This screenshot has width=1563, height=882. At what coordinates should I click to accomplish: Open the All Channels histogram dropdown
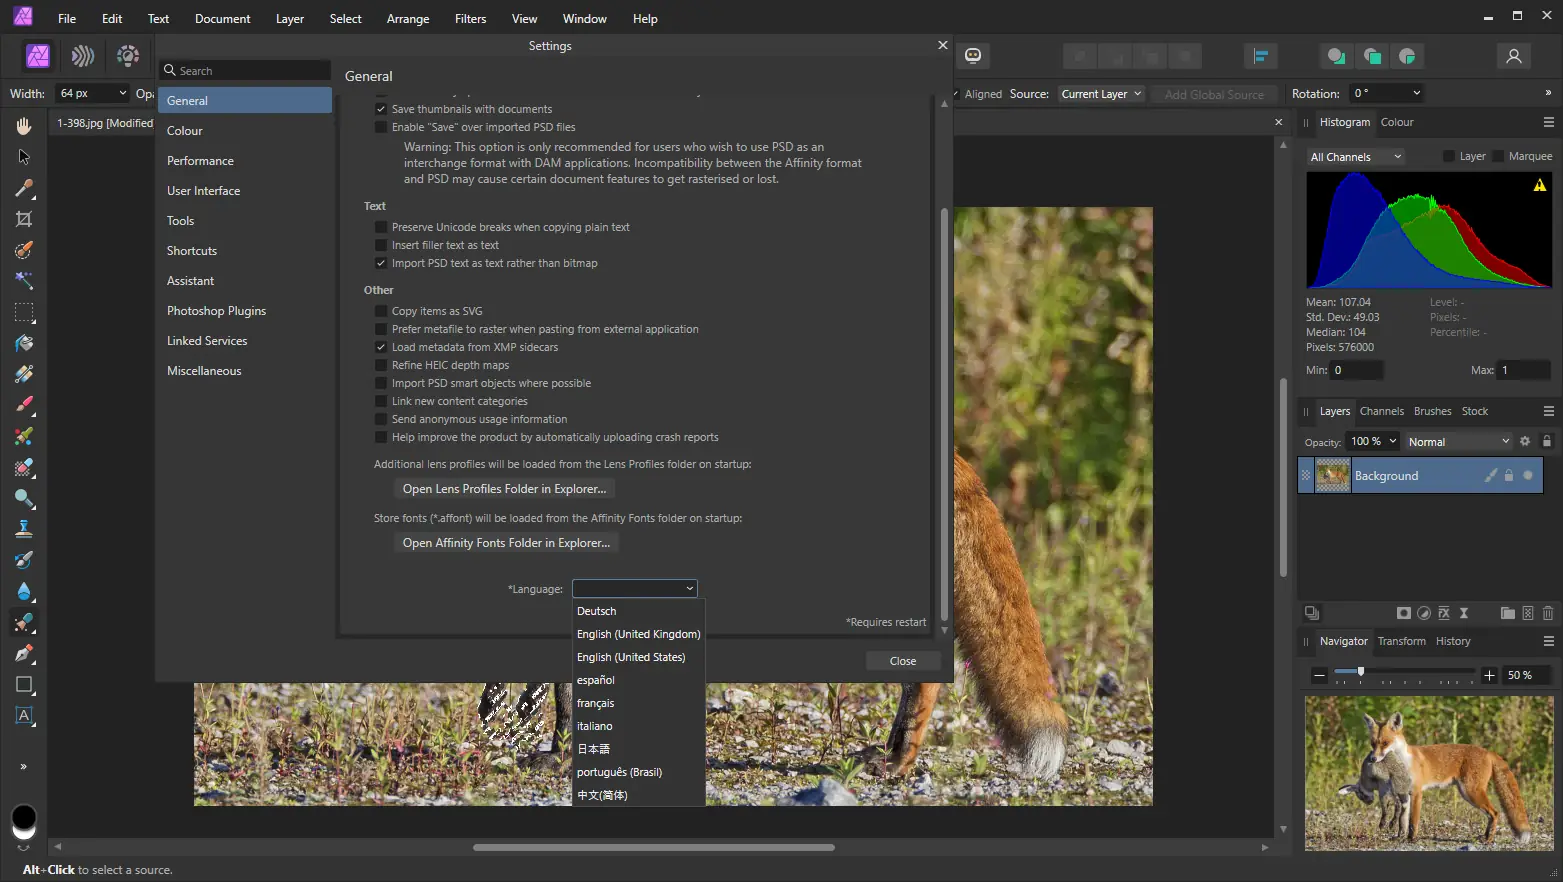tap(1356, 157)
